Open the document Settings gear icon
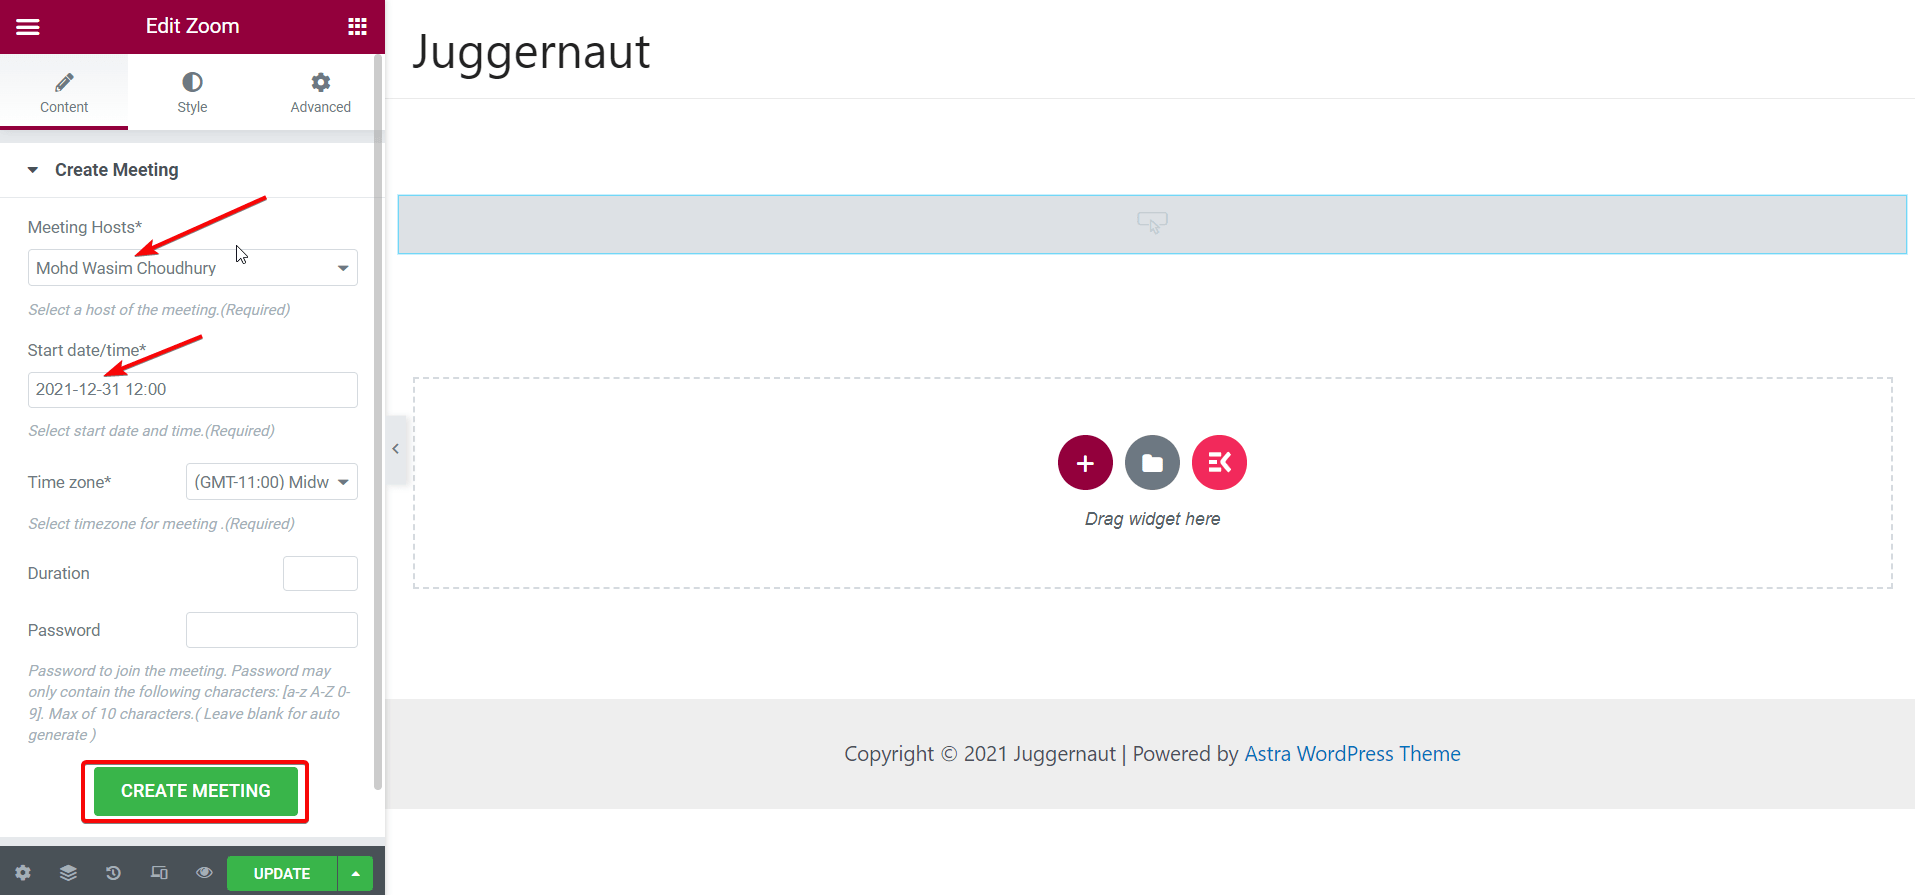 coord(22,872)
